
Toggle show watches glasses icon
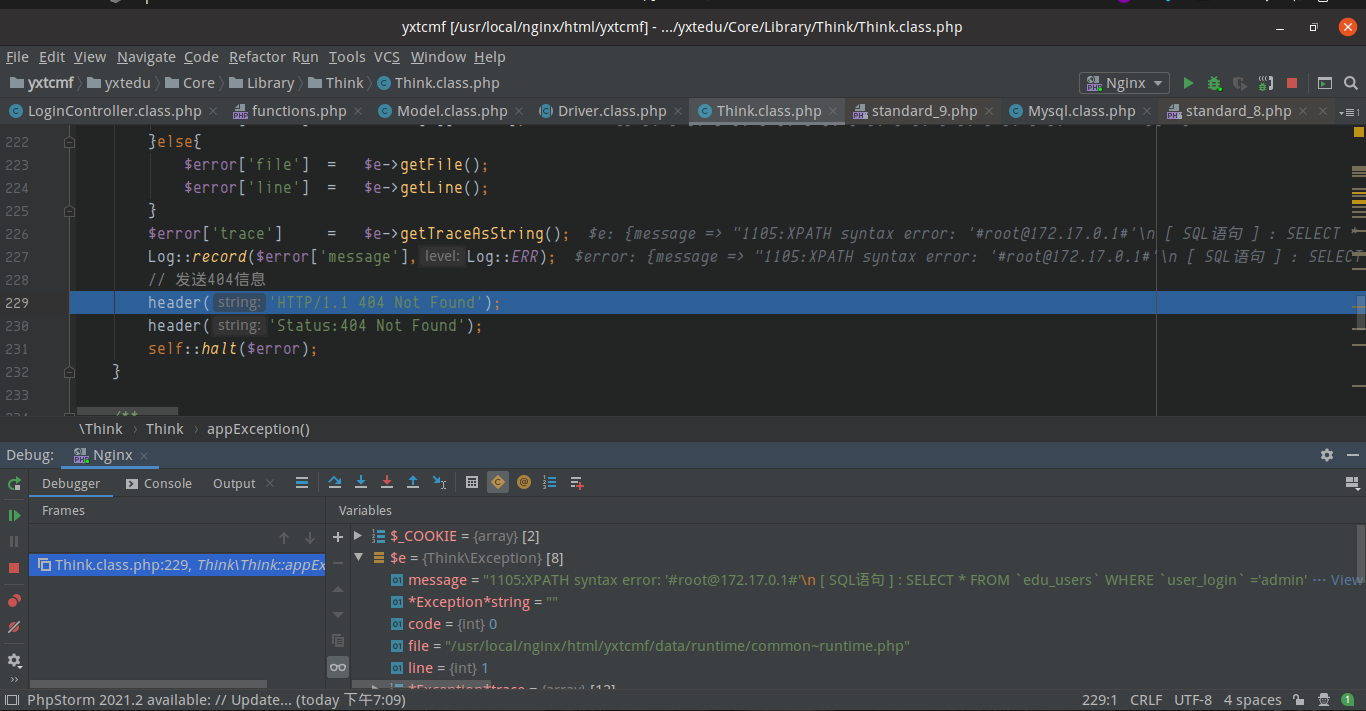[338, 667]
